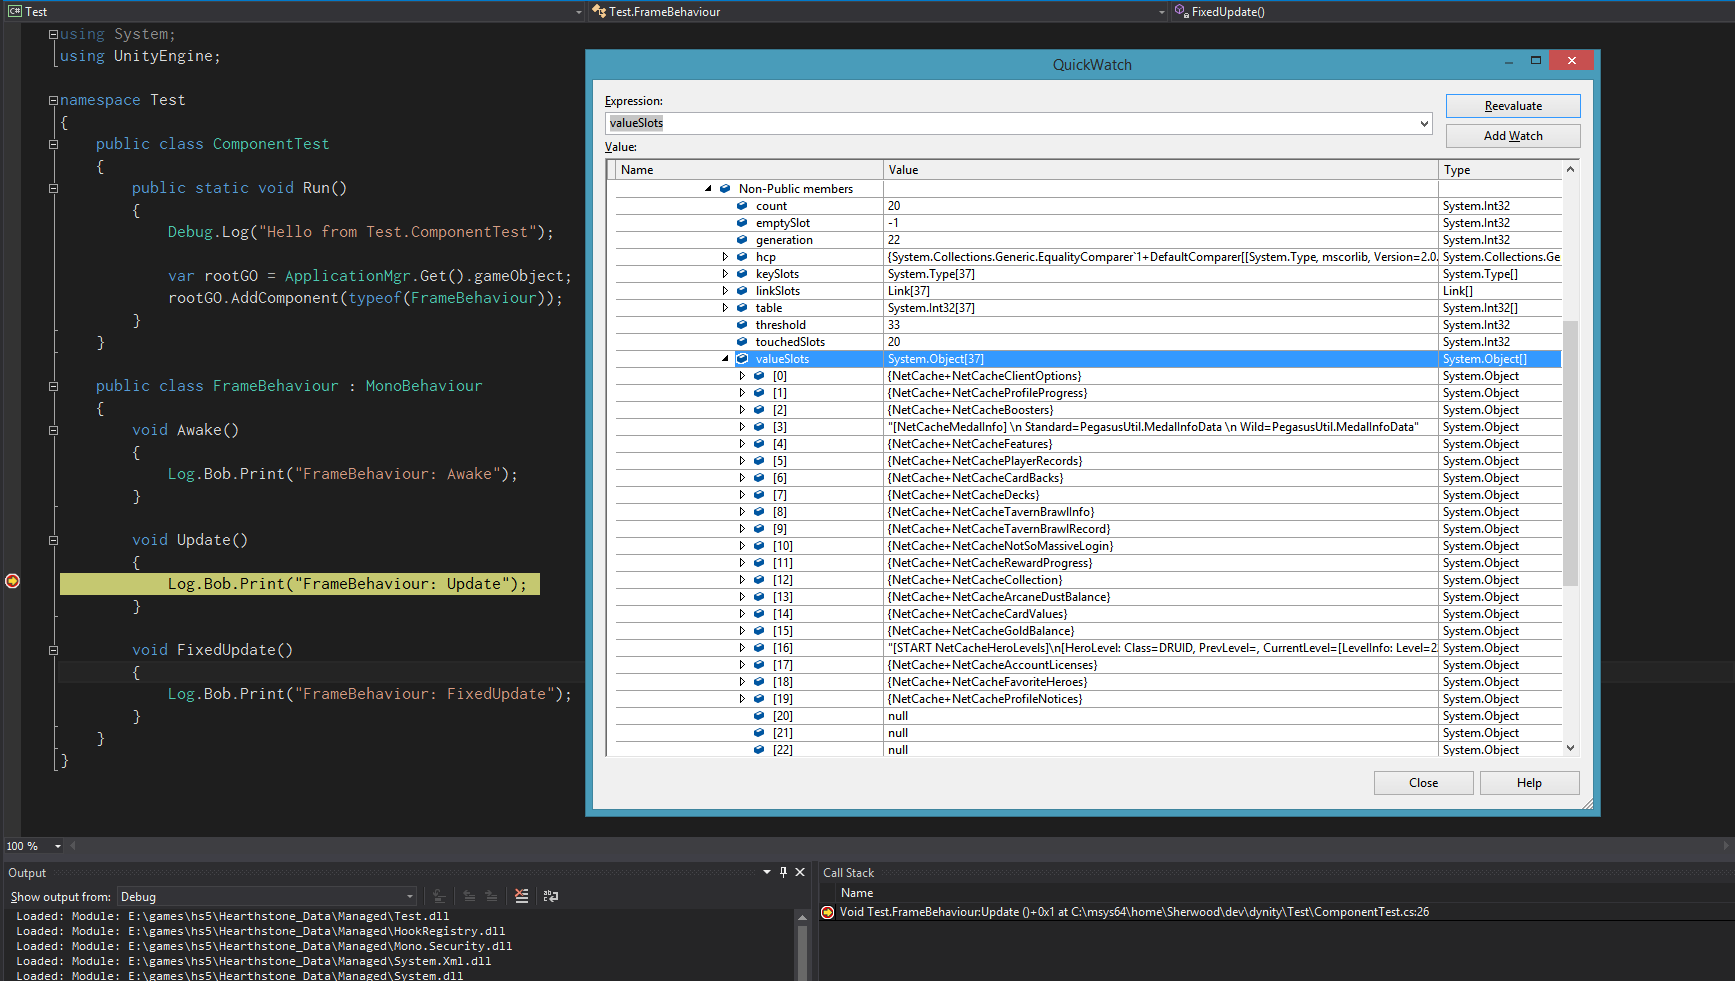
Task: Expand element [3] NetCacheMedalInfo
Action: 742,427
